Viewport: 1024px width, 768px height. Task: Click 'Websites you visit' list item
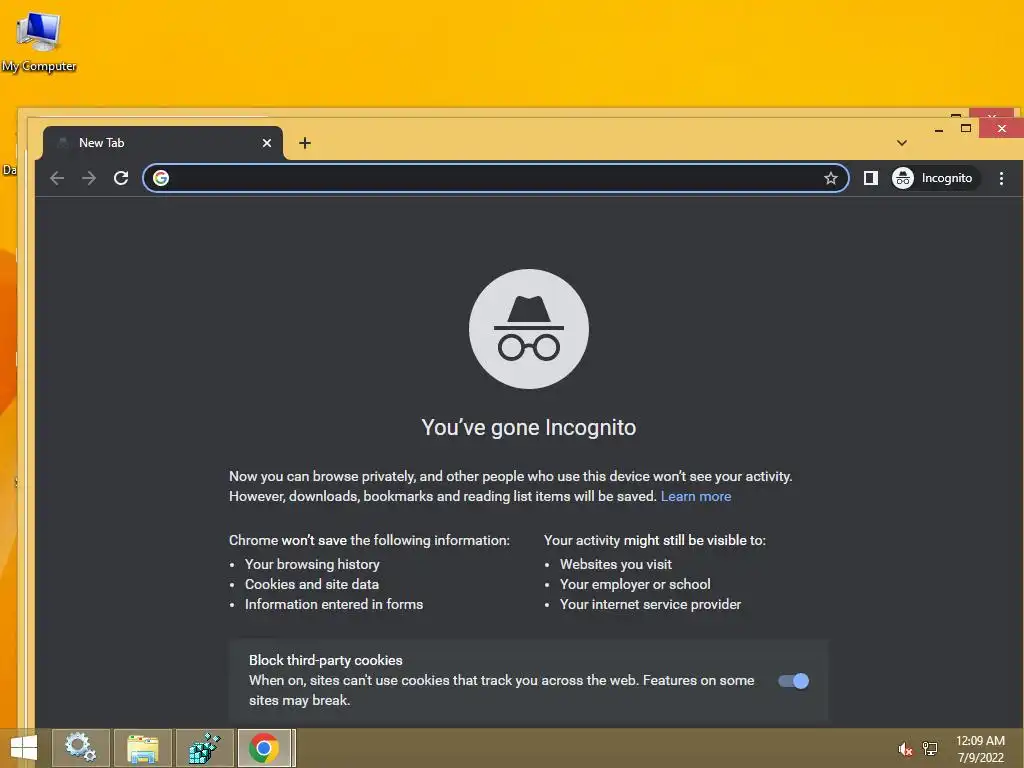click(x=616, y=564)
